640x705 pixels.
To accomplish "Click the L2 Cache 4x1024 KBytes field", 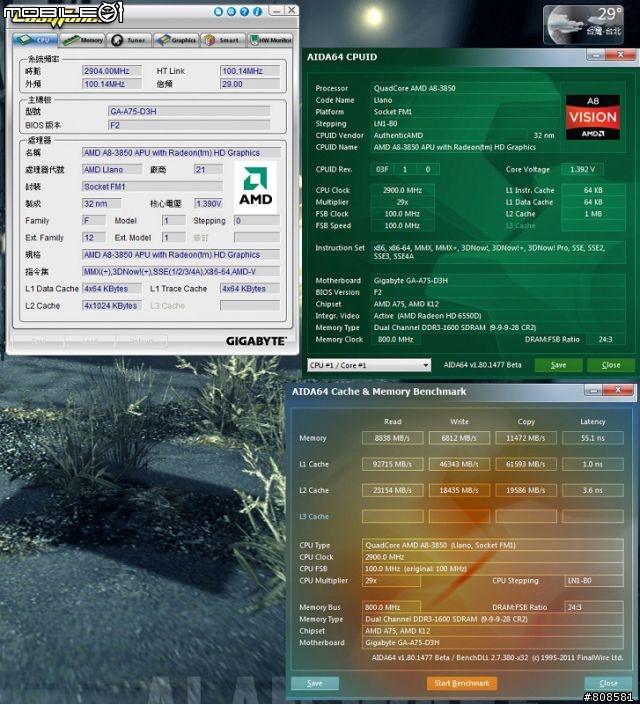I will pos(112,306).
